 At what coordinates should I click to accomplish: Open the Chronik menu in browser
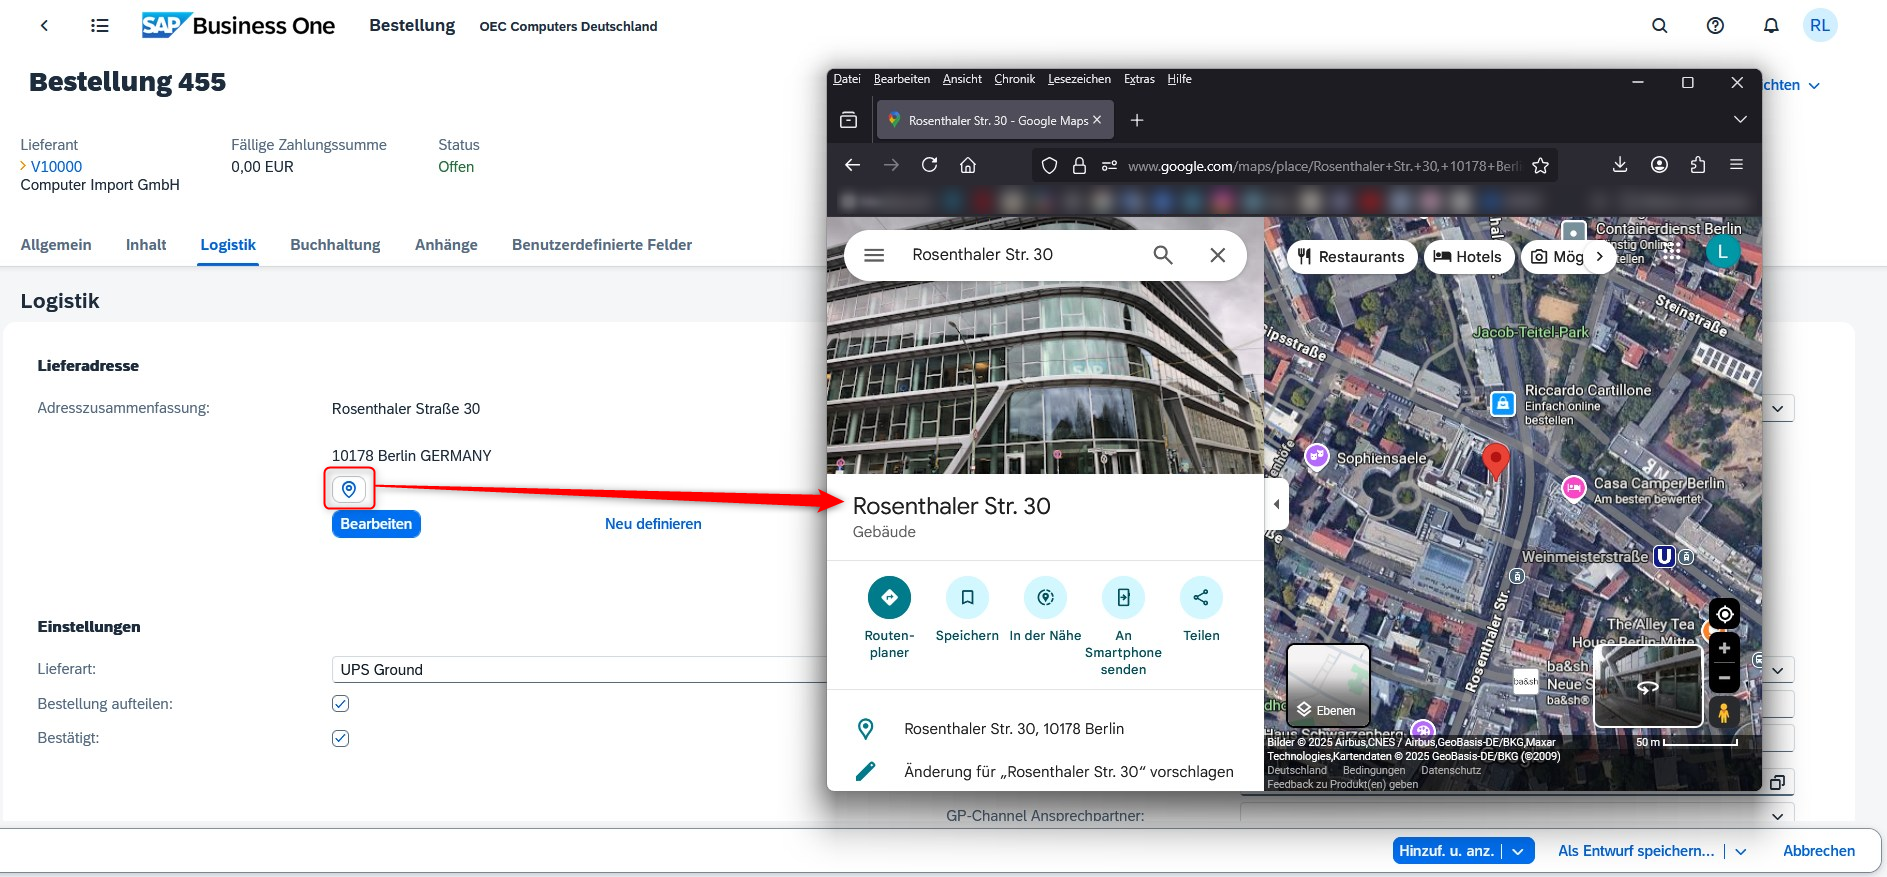click(1014, 79)
